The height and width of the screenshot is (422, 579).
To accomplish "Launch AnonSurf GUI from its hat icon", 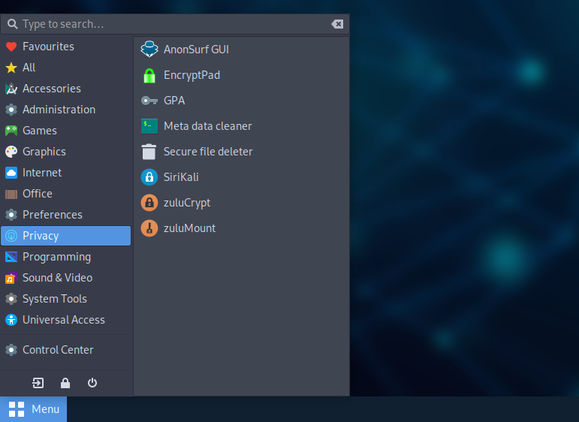I will (x=149, y=49).
